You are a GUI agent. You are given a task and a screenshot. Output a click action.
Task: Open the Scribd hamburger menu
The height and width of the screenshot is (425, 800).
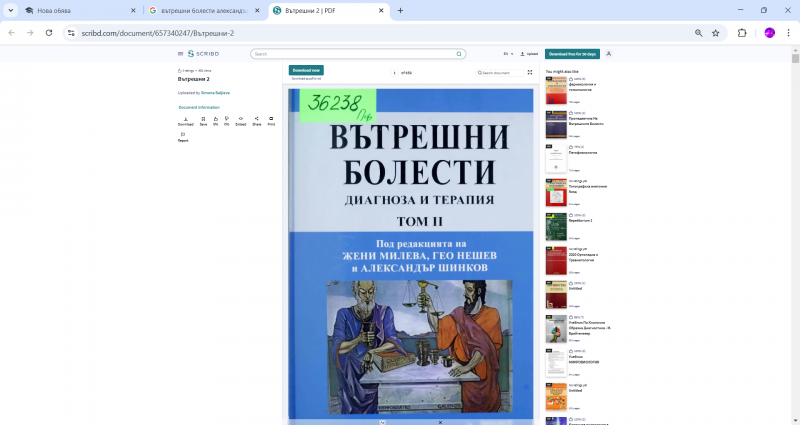click(x=180, y=54)
